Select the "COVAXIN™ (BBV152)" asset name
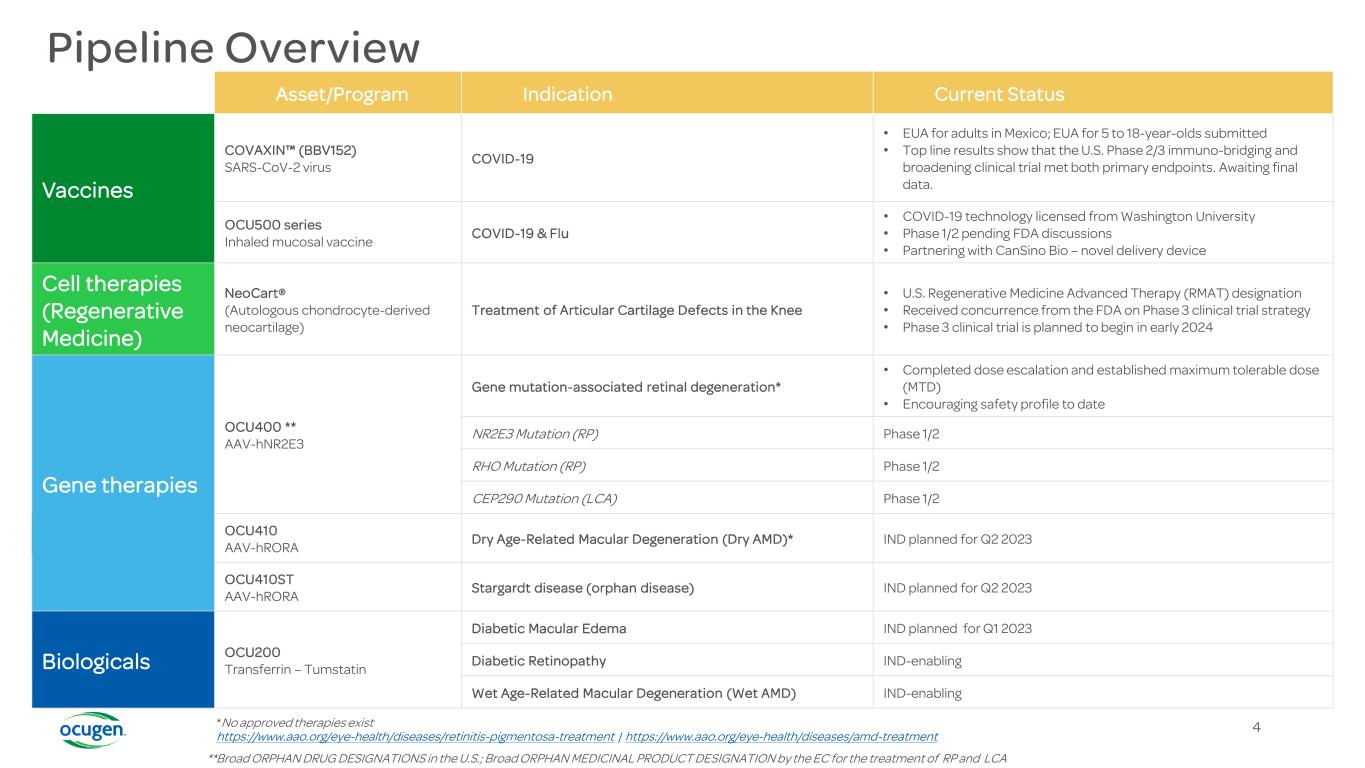Viewport: 1365px width, 768px height. pyautogui.click(x=290, y=150)
